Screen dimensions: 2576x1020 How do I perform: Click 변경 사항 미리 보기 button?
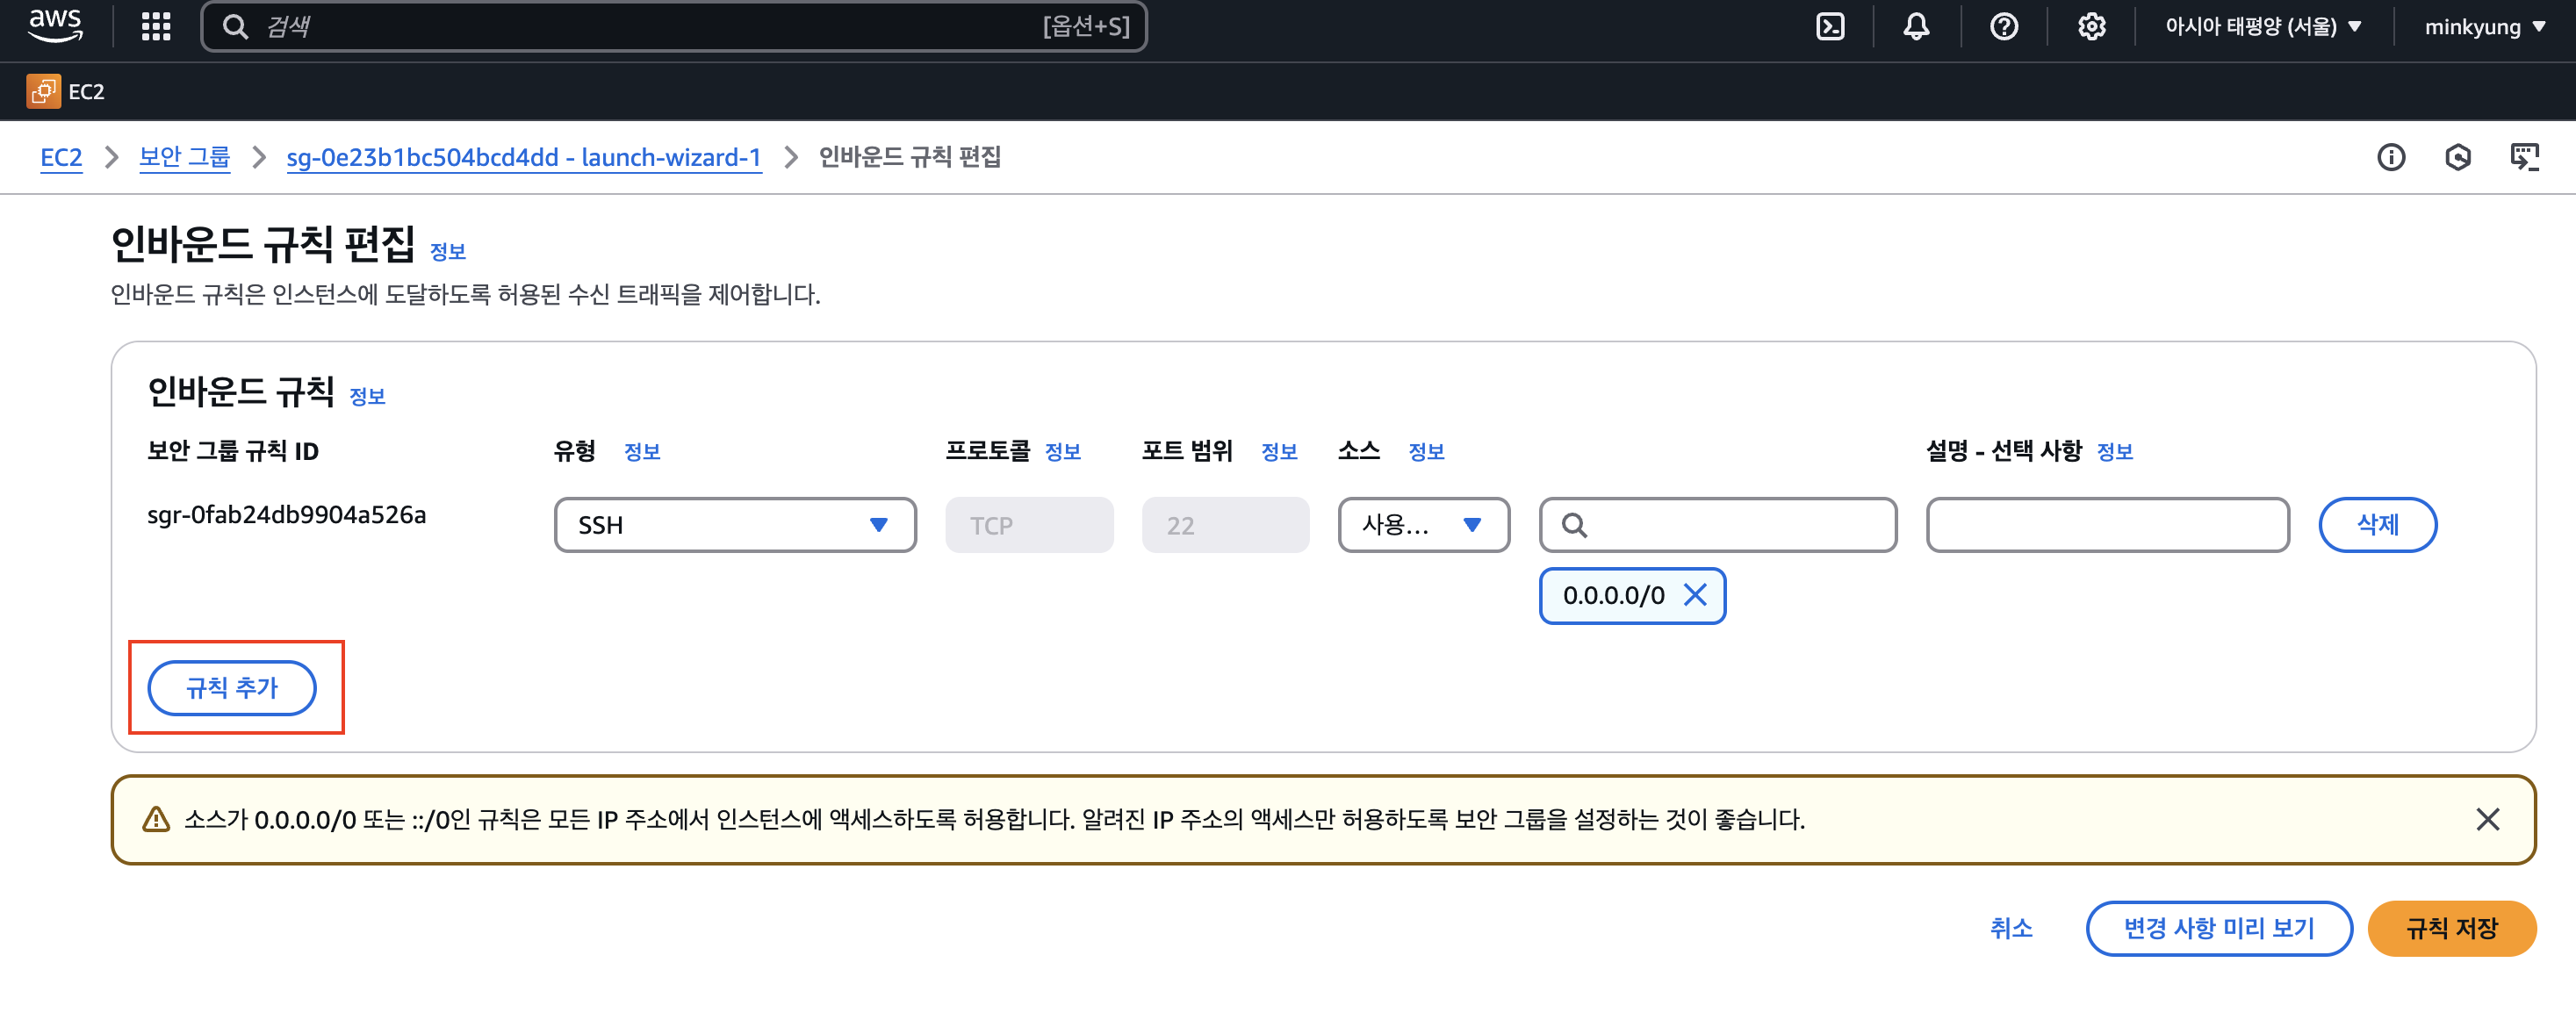(2218, 929)
